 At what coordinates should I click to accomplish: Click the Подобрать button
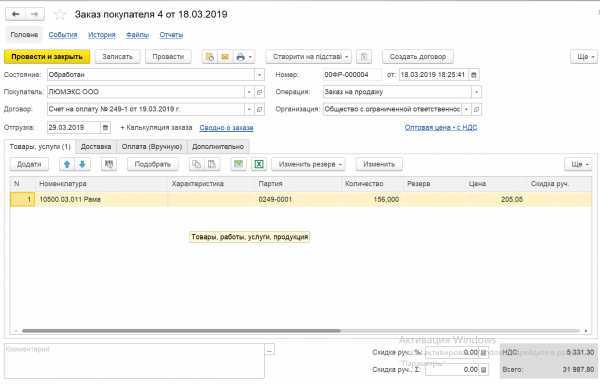(153, 164)
